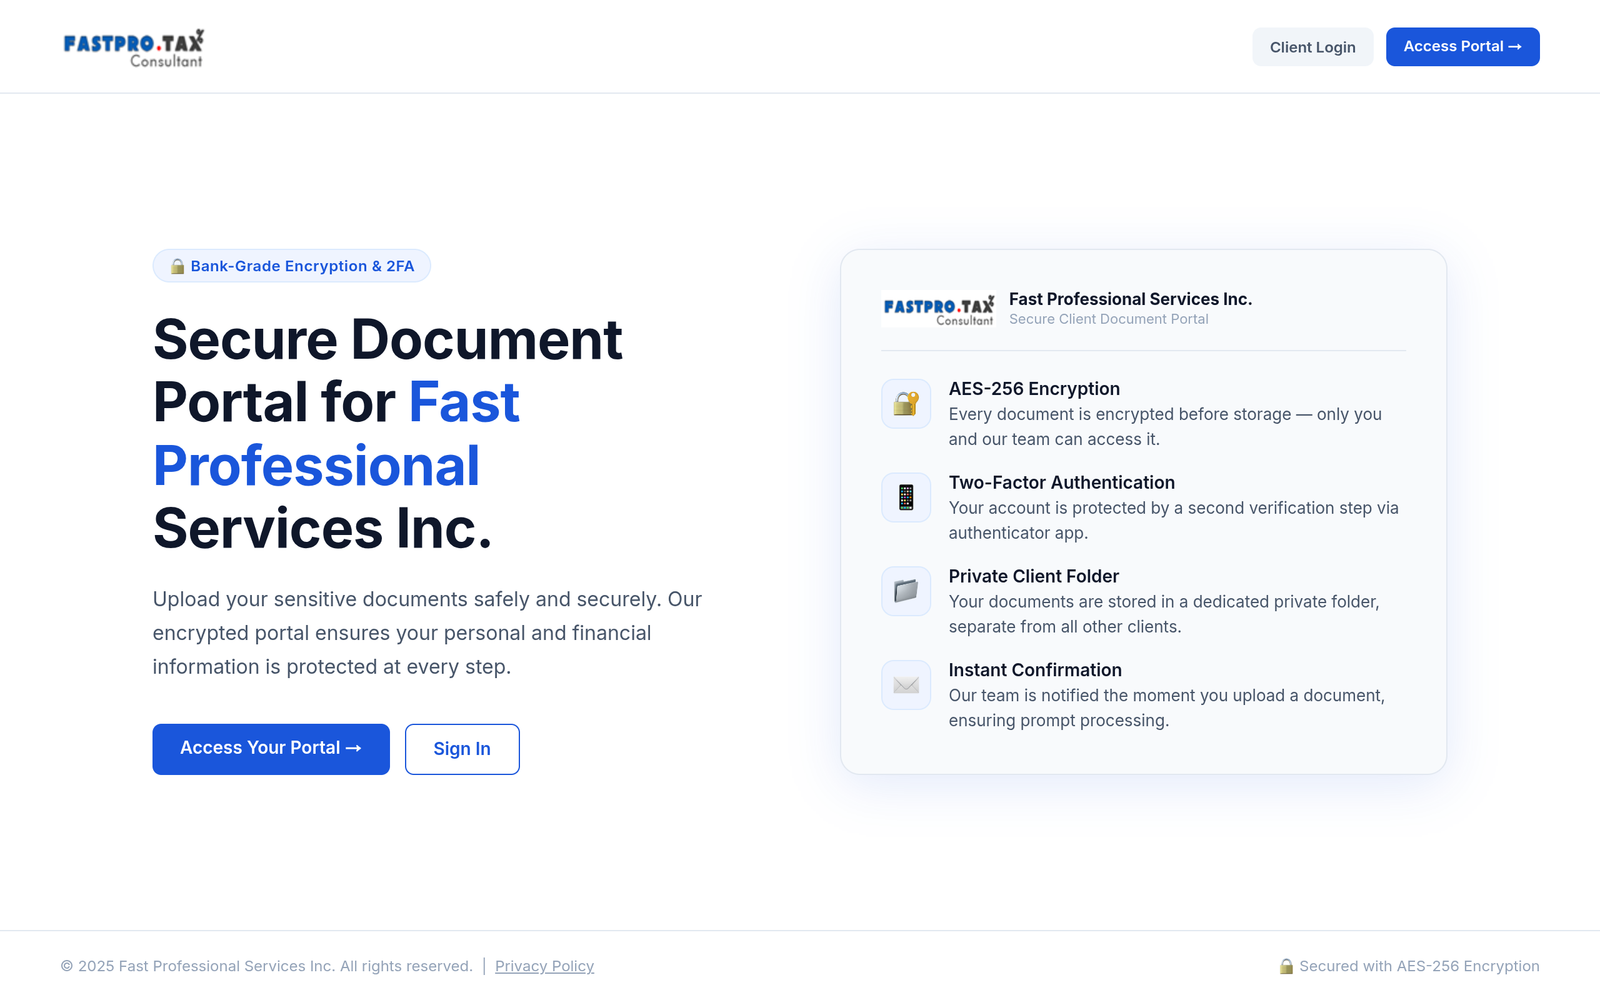Click the Instant Confirmation heading
The image size is (1600, 1000).
pos(1035,670)
